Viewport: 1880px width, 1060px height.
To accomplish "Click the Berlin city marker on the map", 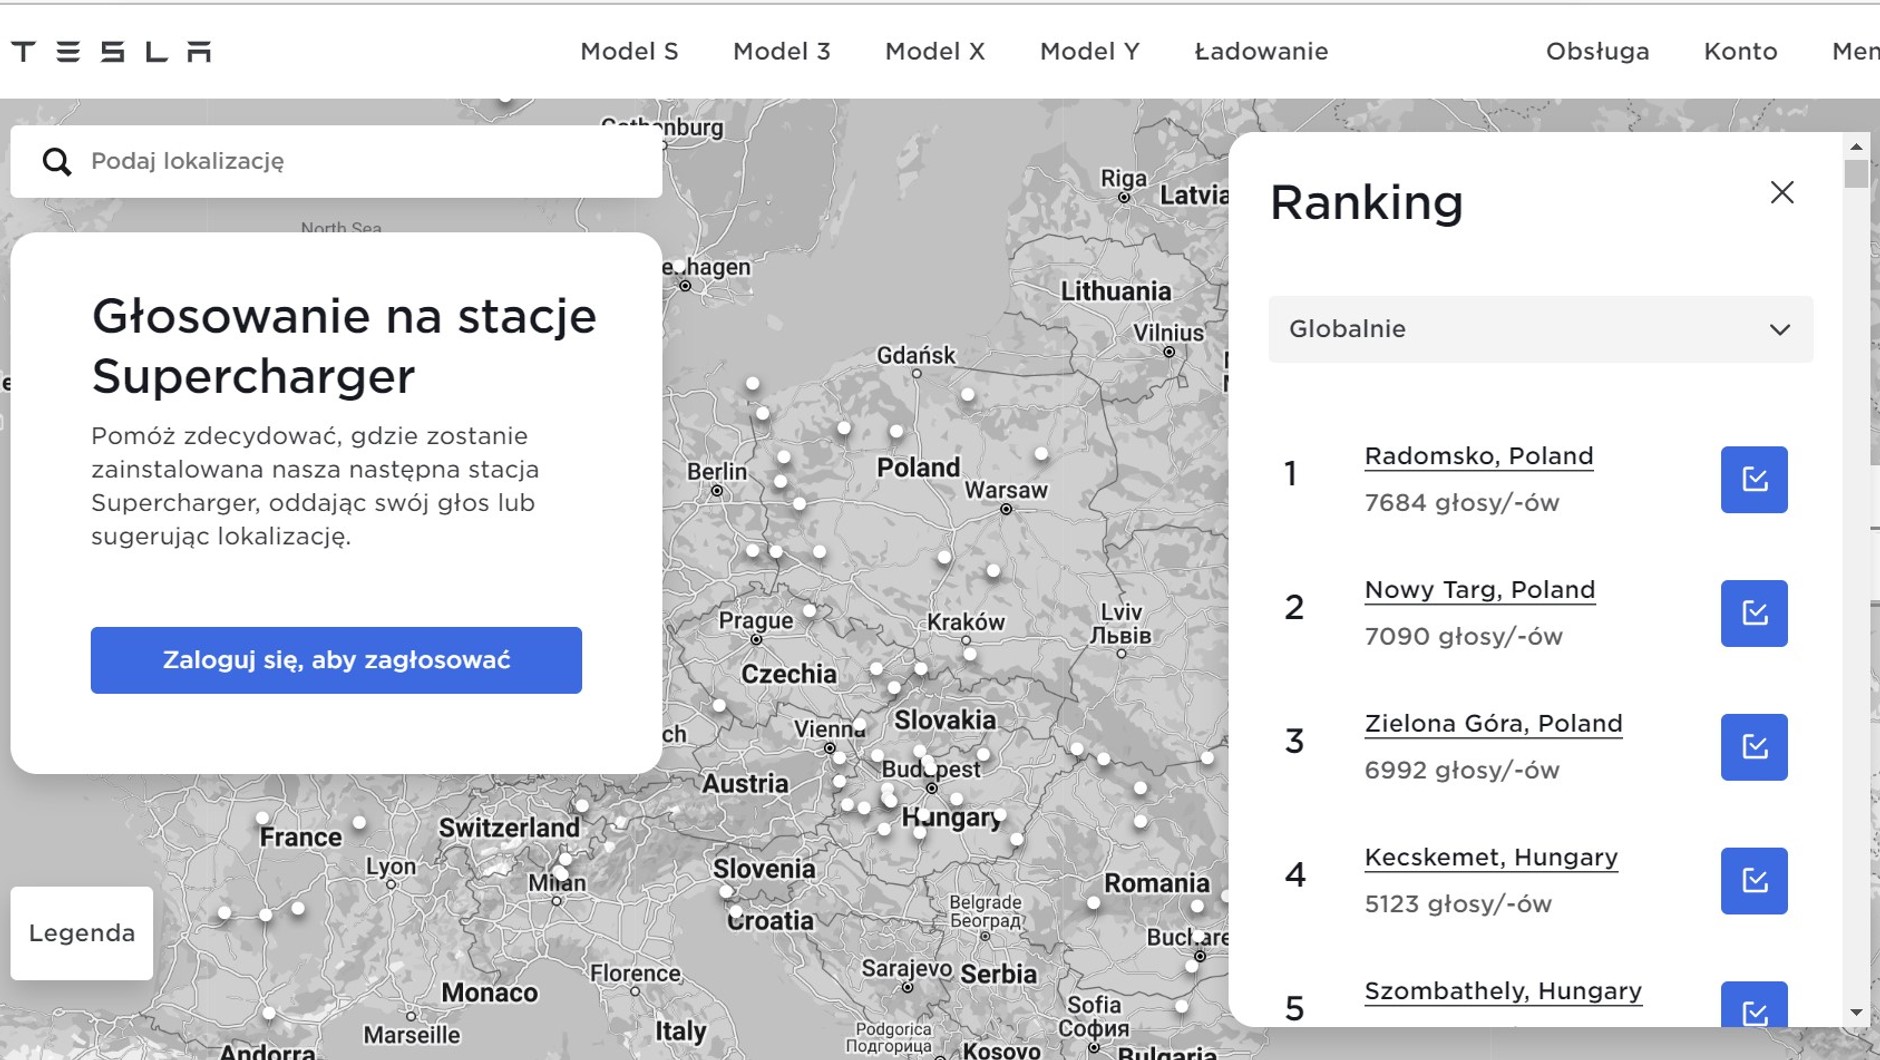I will pos(717,491).
